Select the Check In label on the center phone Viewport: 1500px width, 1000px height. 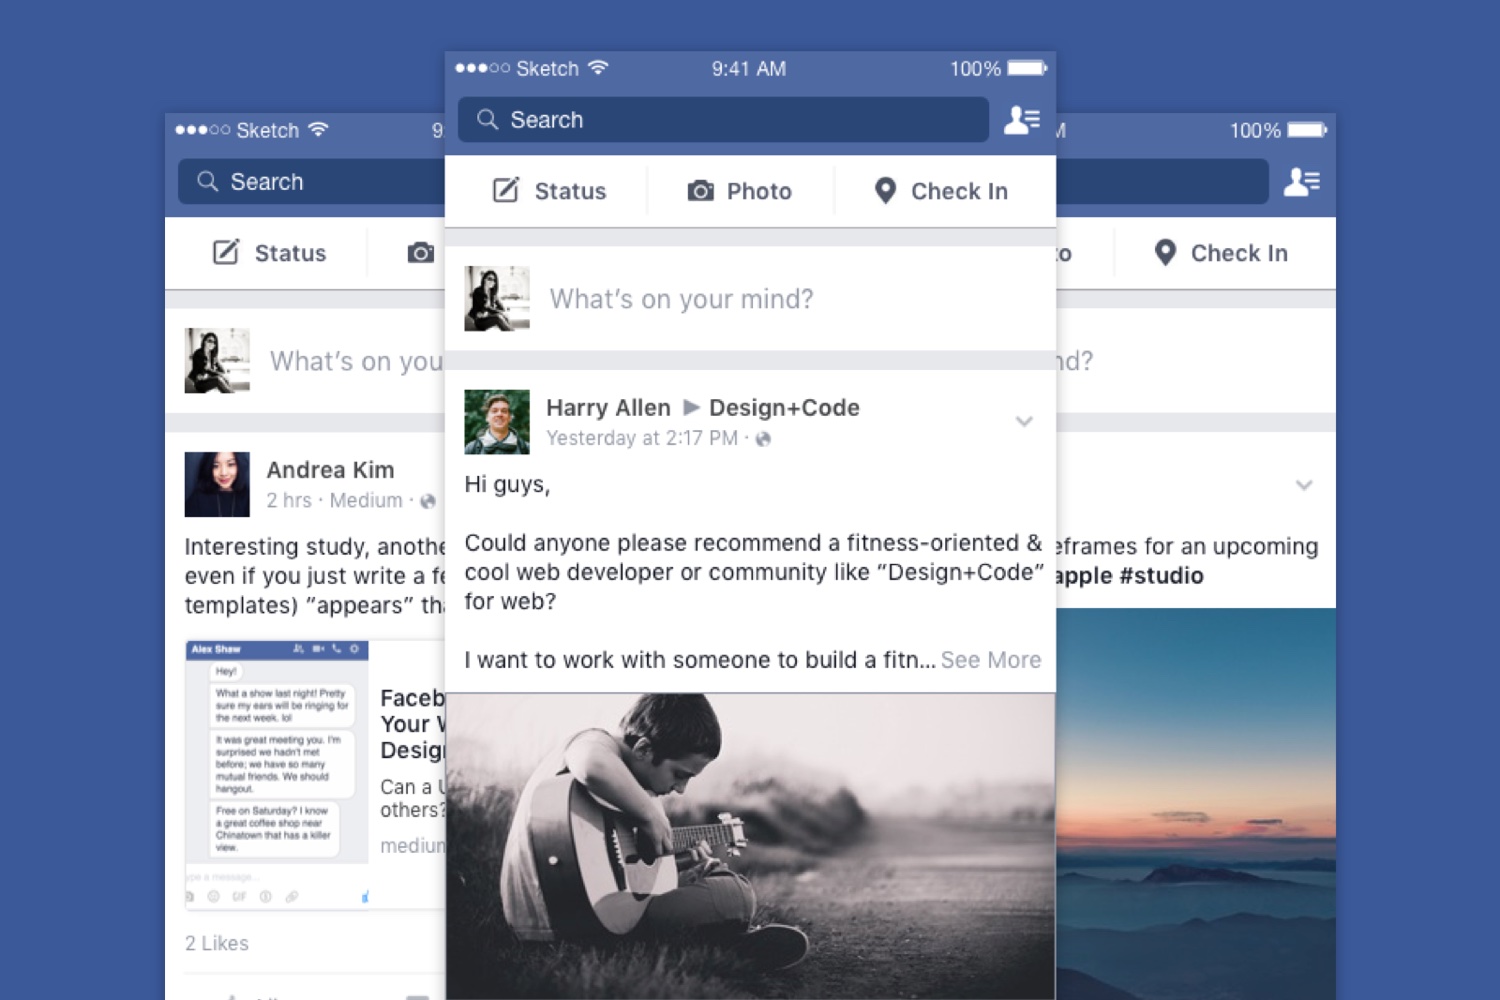pyautogui.click(x=959, y=191)
